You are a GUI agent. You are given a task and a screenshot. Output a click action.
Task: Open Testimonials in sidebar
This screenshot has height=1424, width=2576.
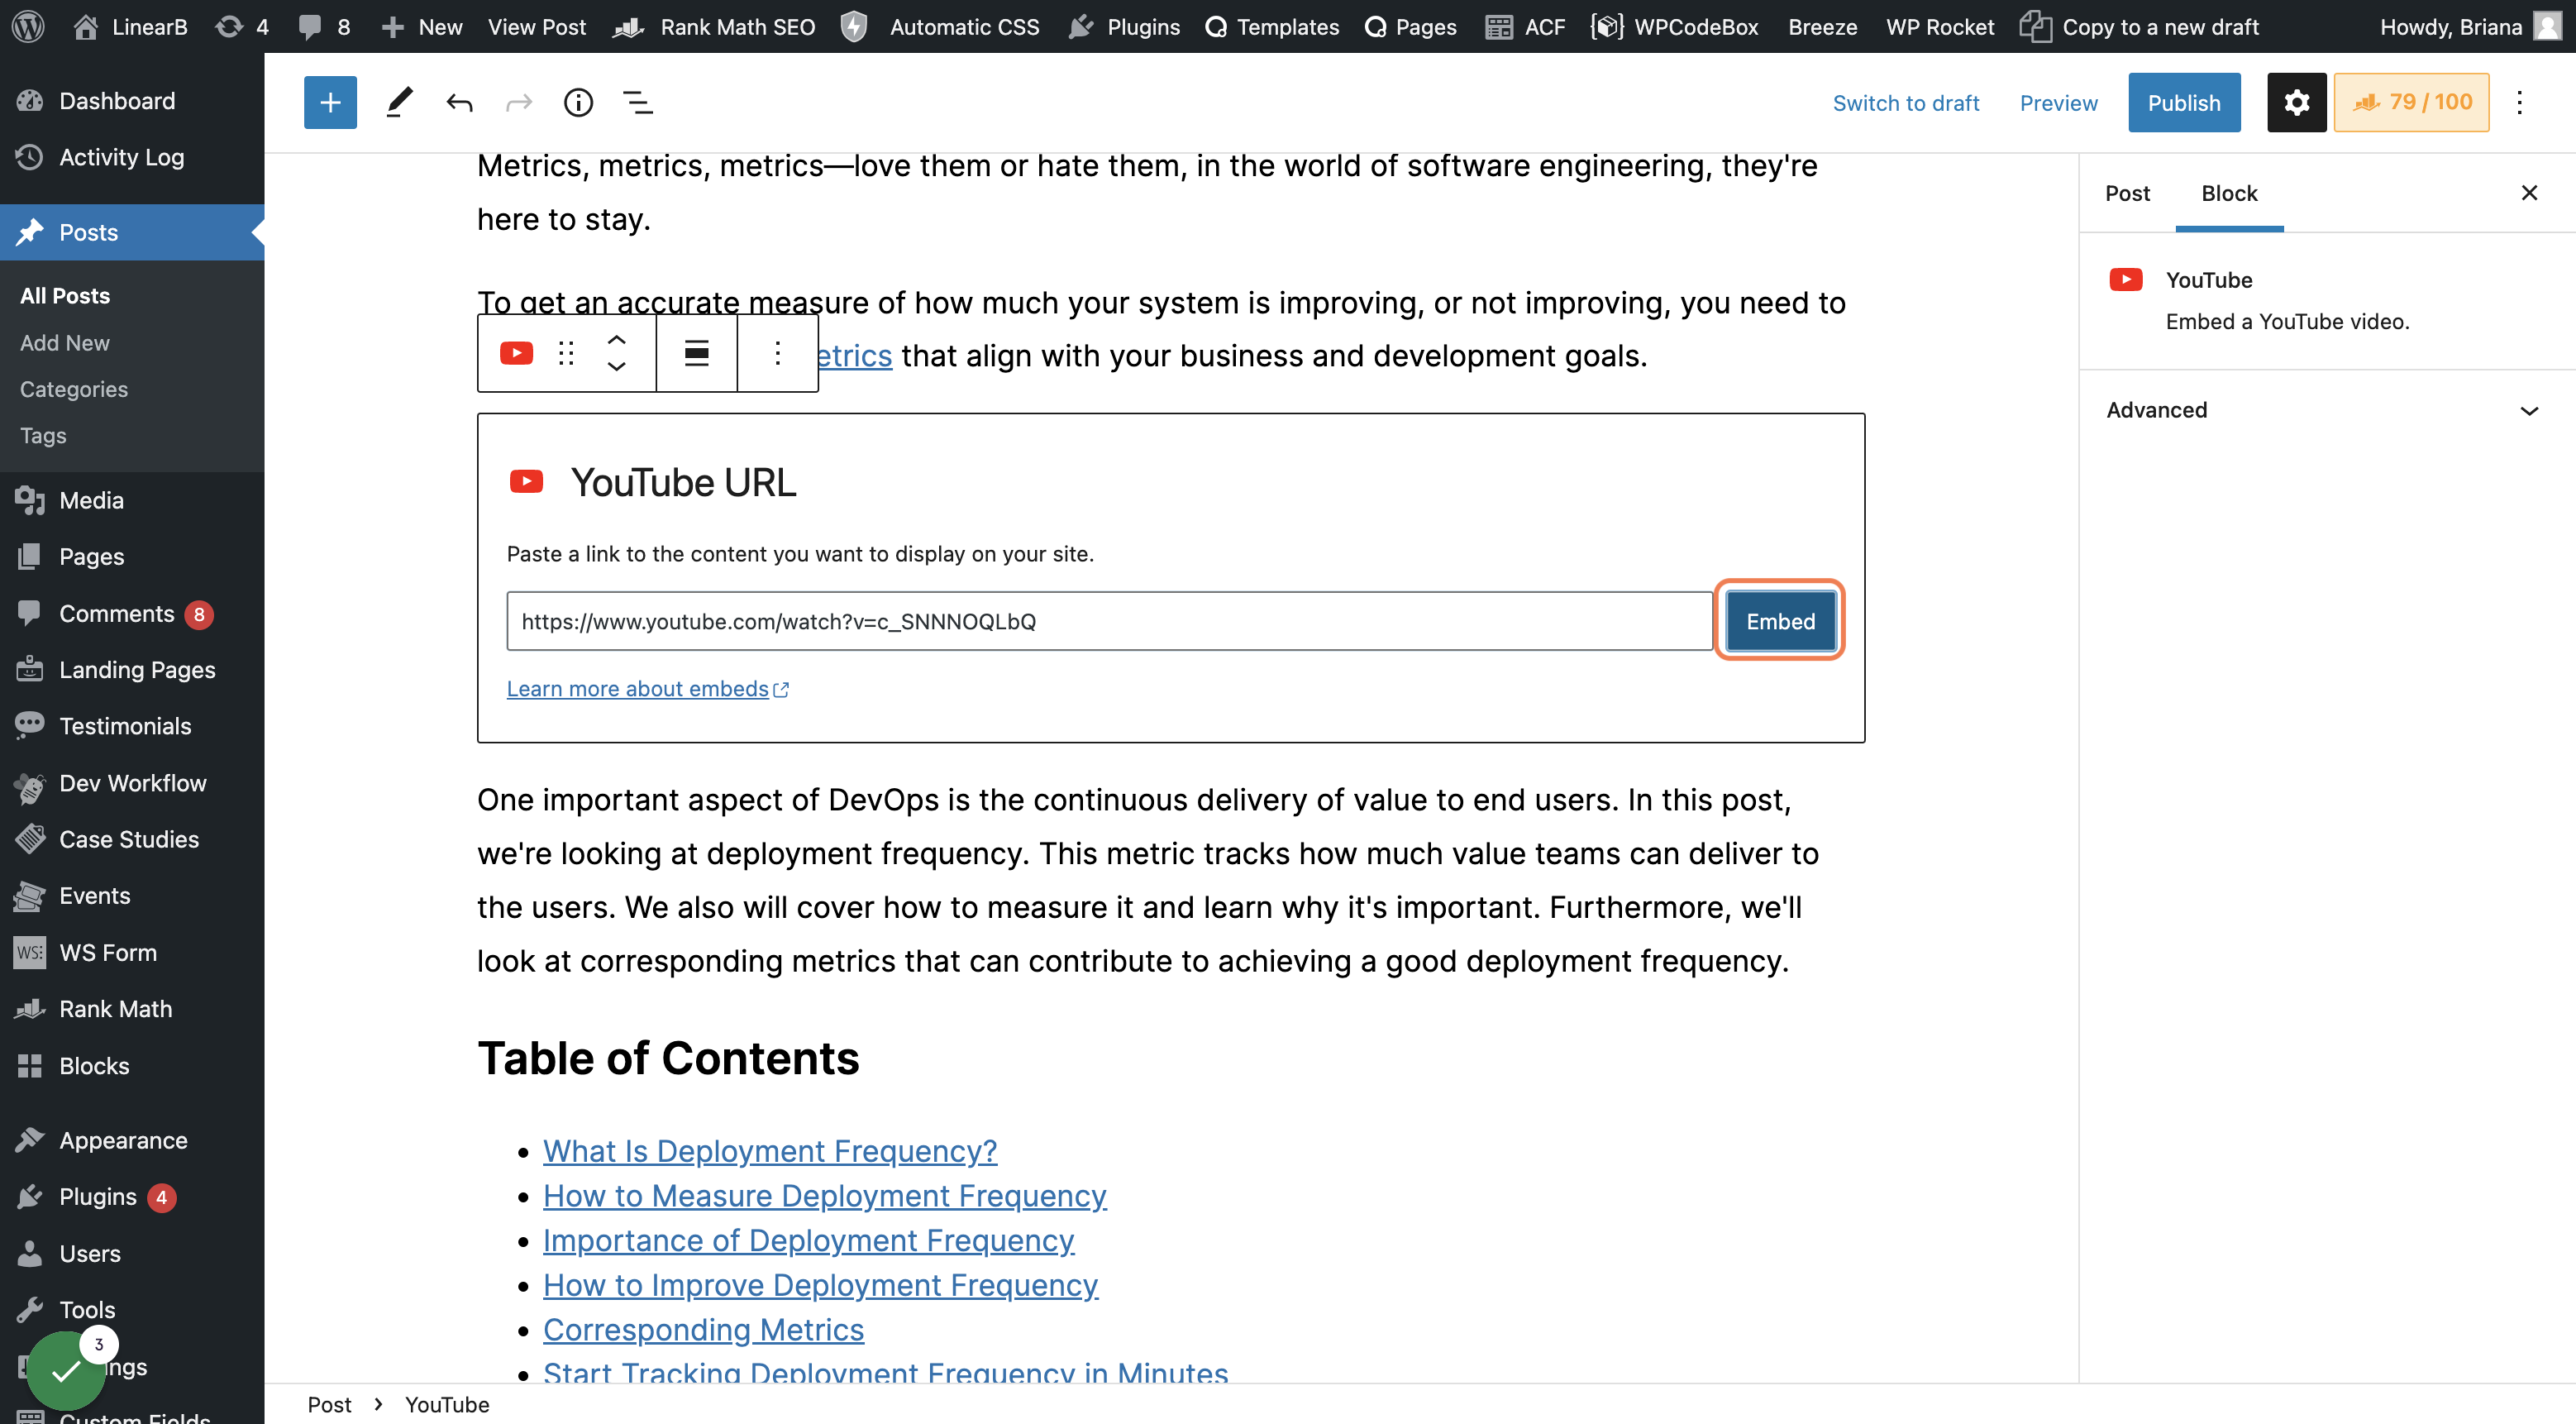pos(132,726)
